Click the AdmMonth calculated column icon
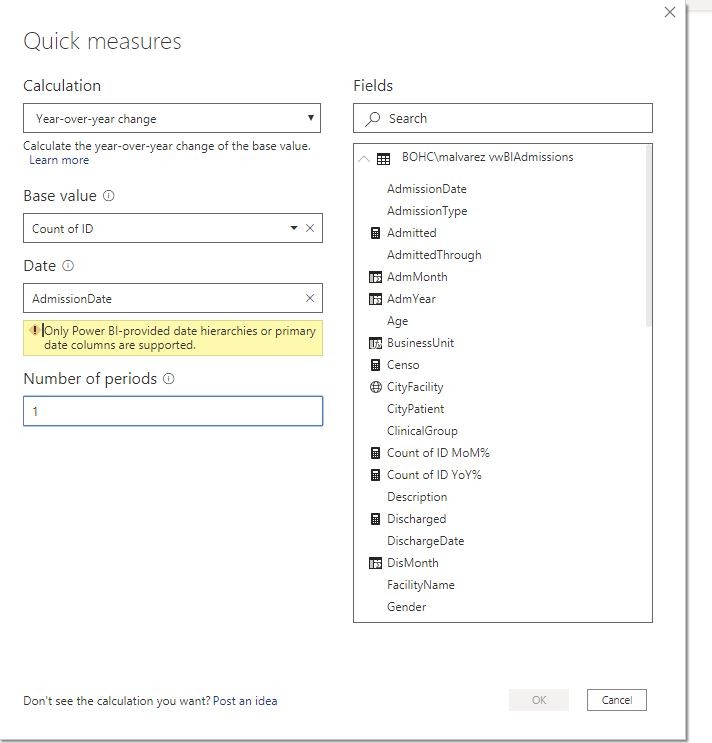Image resolution: width=712 pixels, height=743 pixels. click(375, 277)
